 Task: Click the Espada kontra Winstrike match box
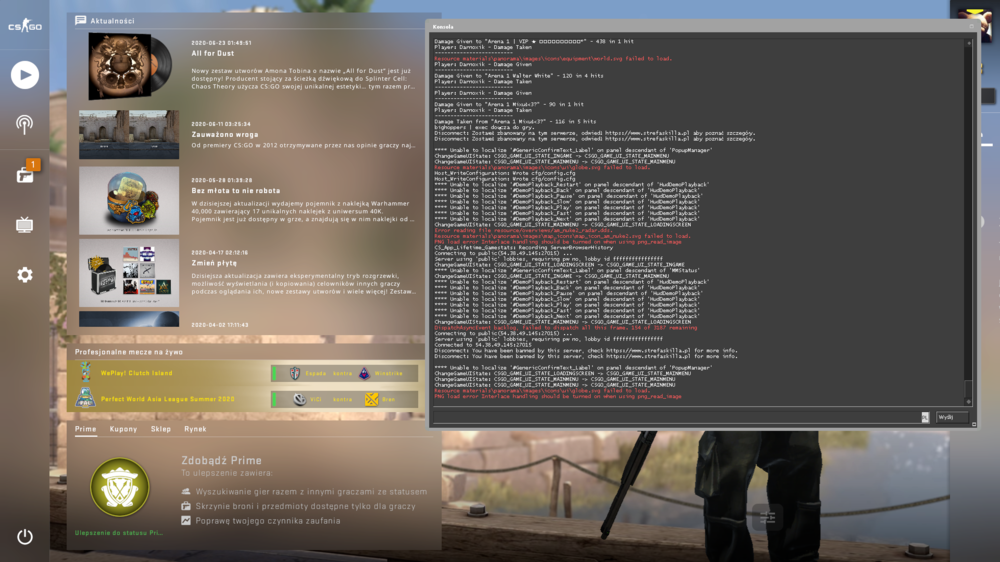pyautogui.click(x=344, y=373)
